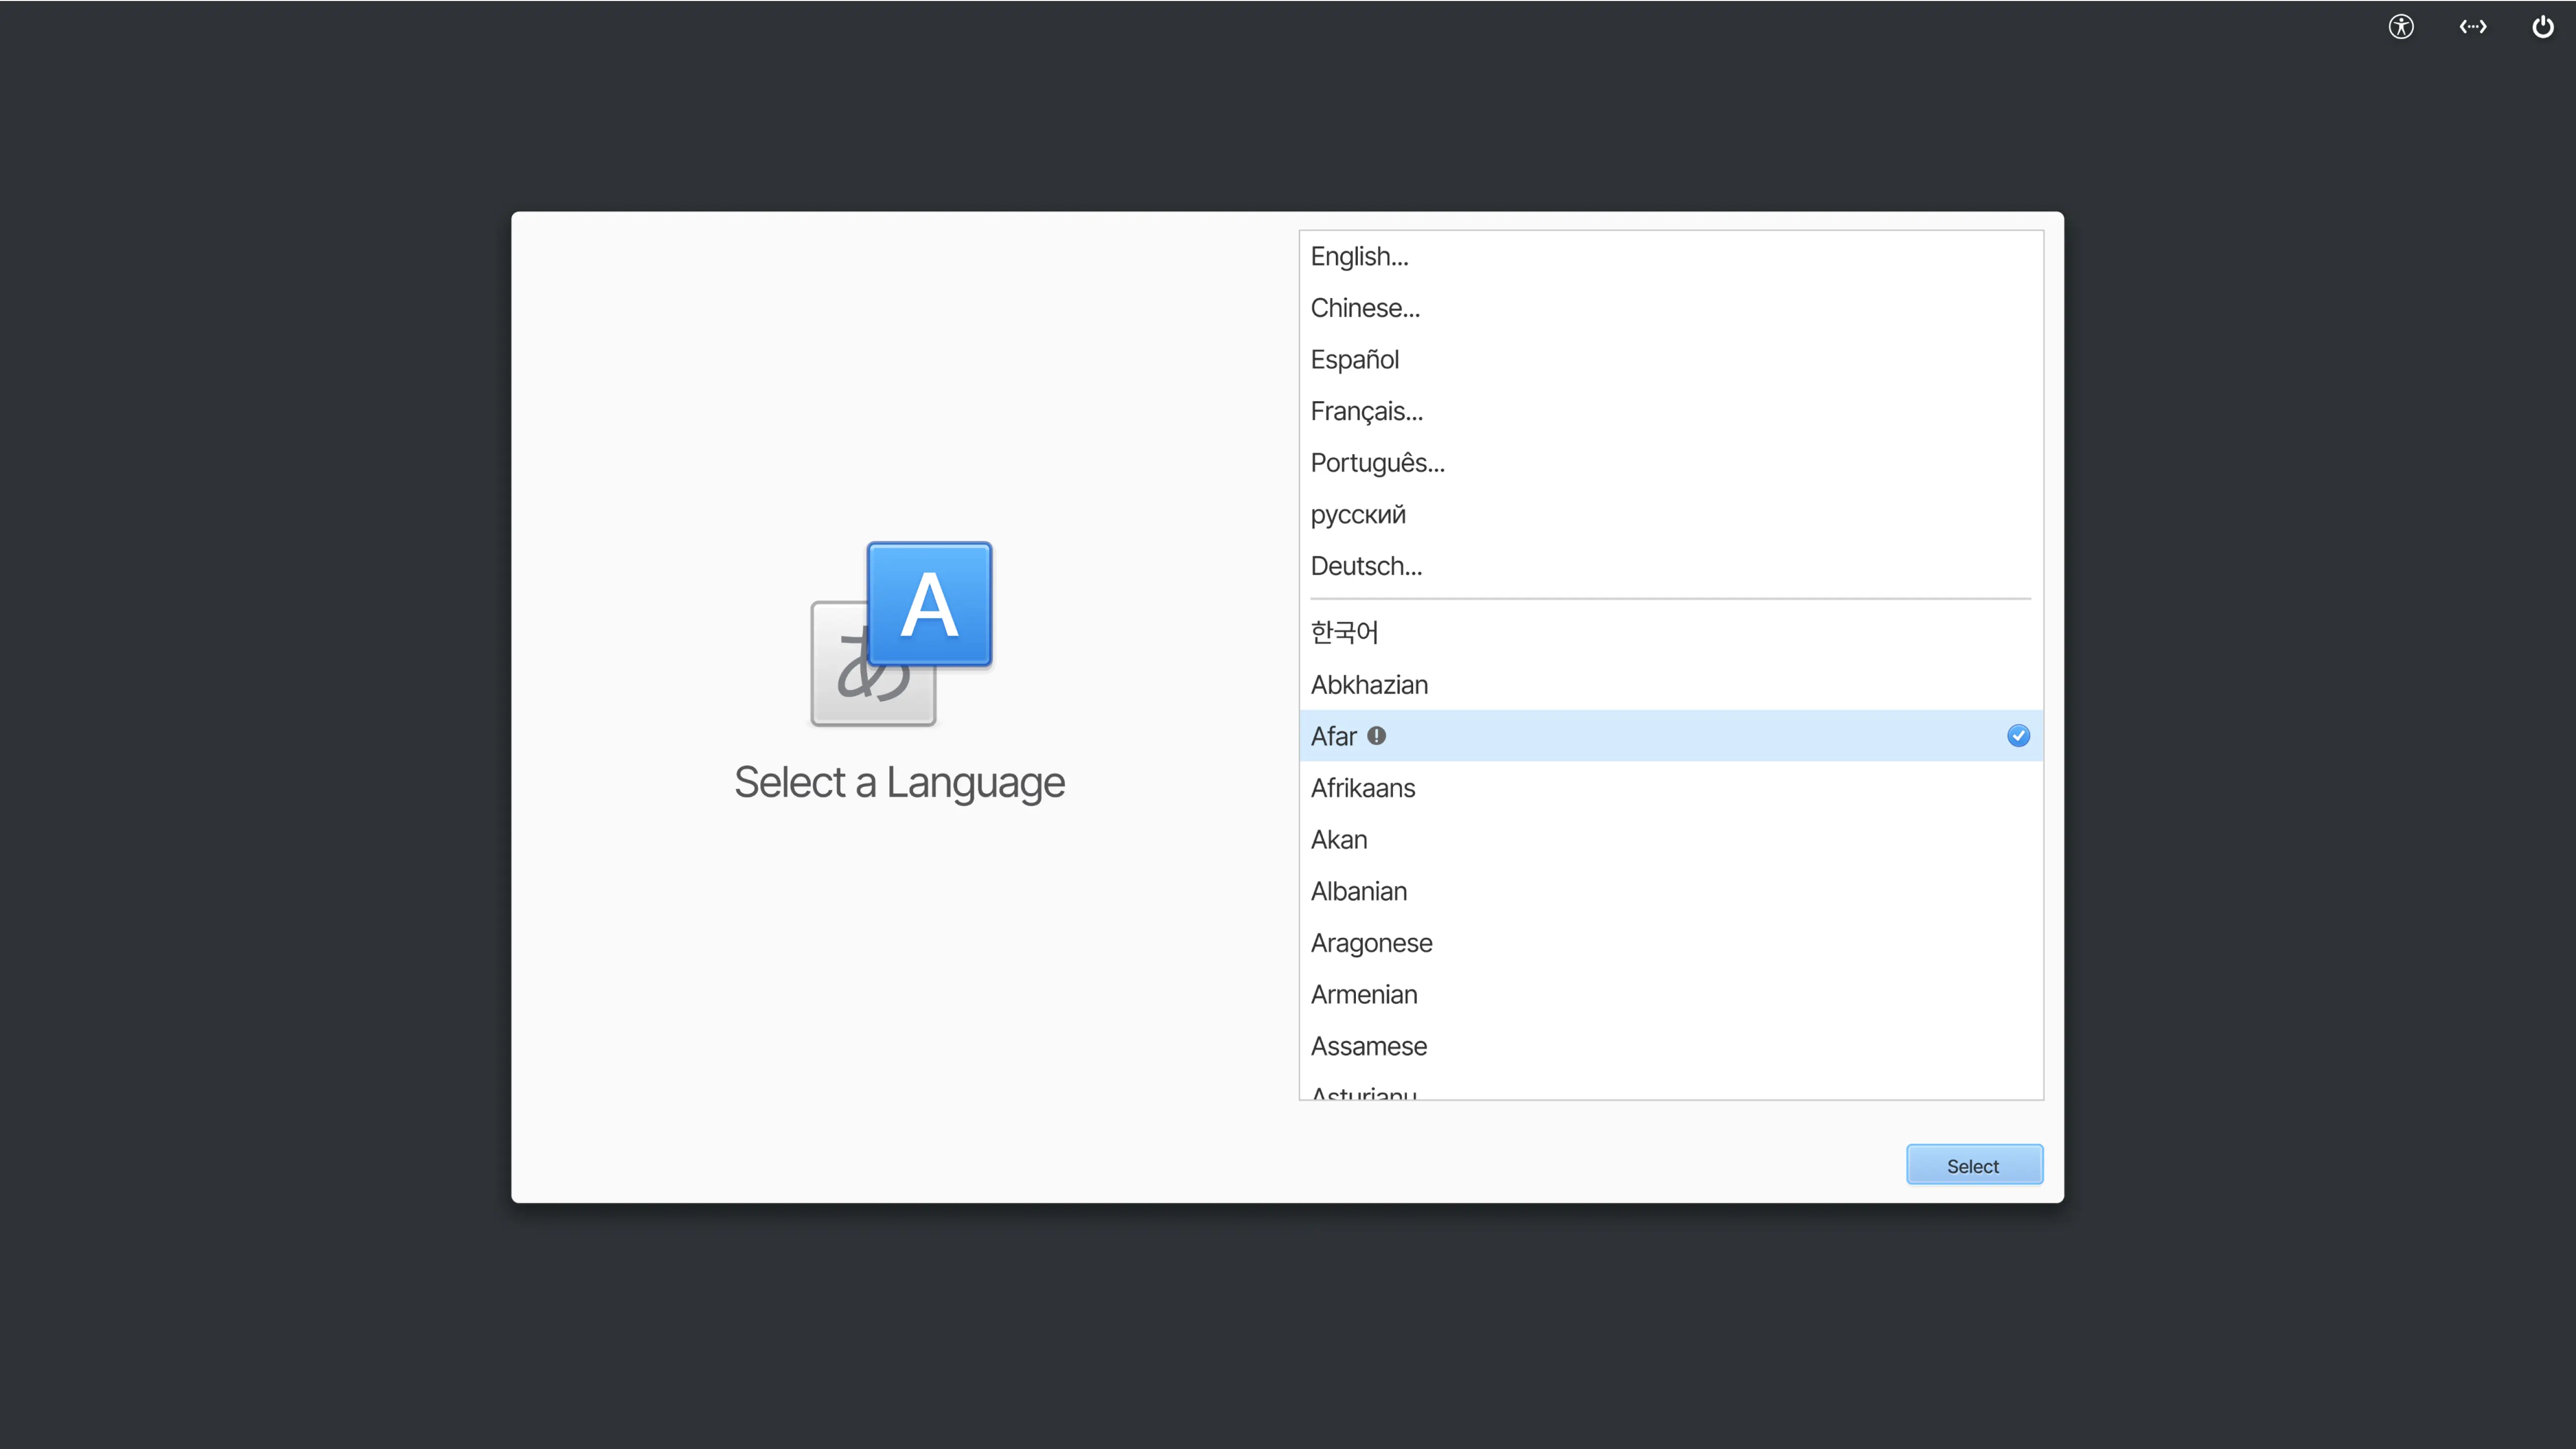Expand the Chinese language variants
Screen dimensions: 2576x1449
1365,308
